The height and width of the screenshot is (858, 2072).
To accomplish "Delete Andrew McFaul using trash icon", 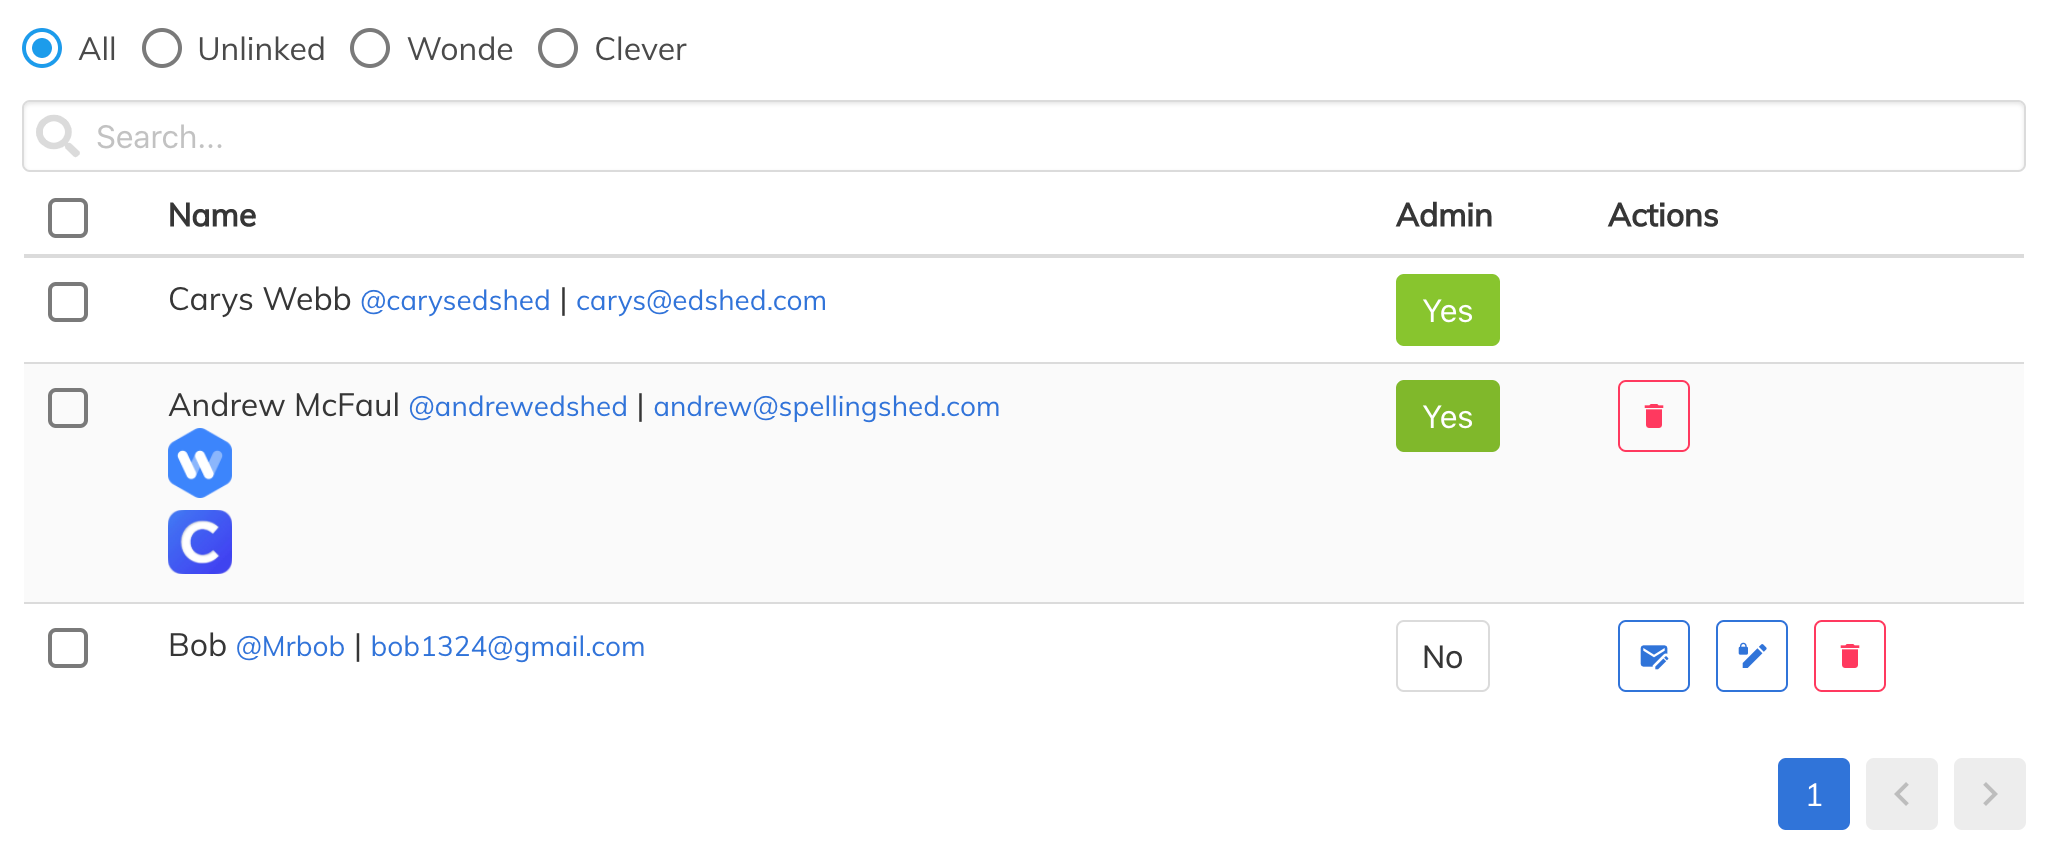I will (1653, 416).
